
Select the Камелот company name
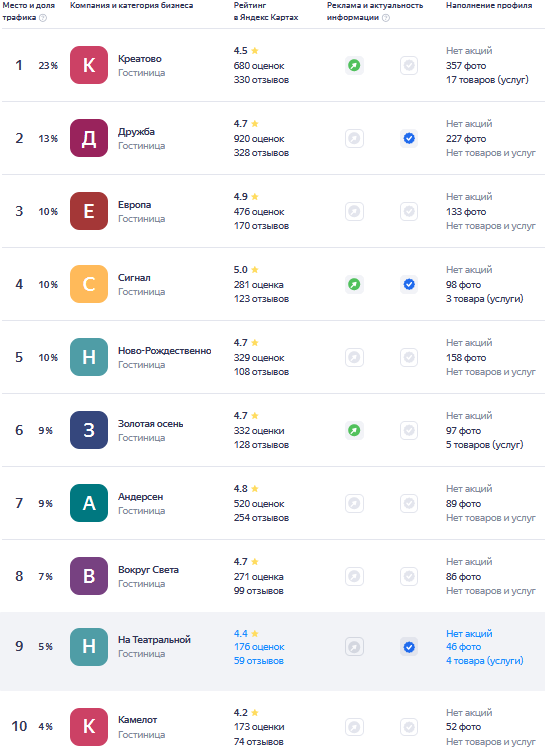[x=138, y=719]
